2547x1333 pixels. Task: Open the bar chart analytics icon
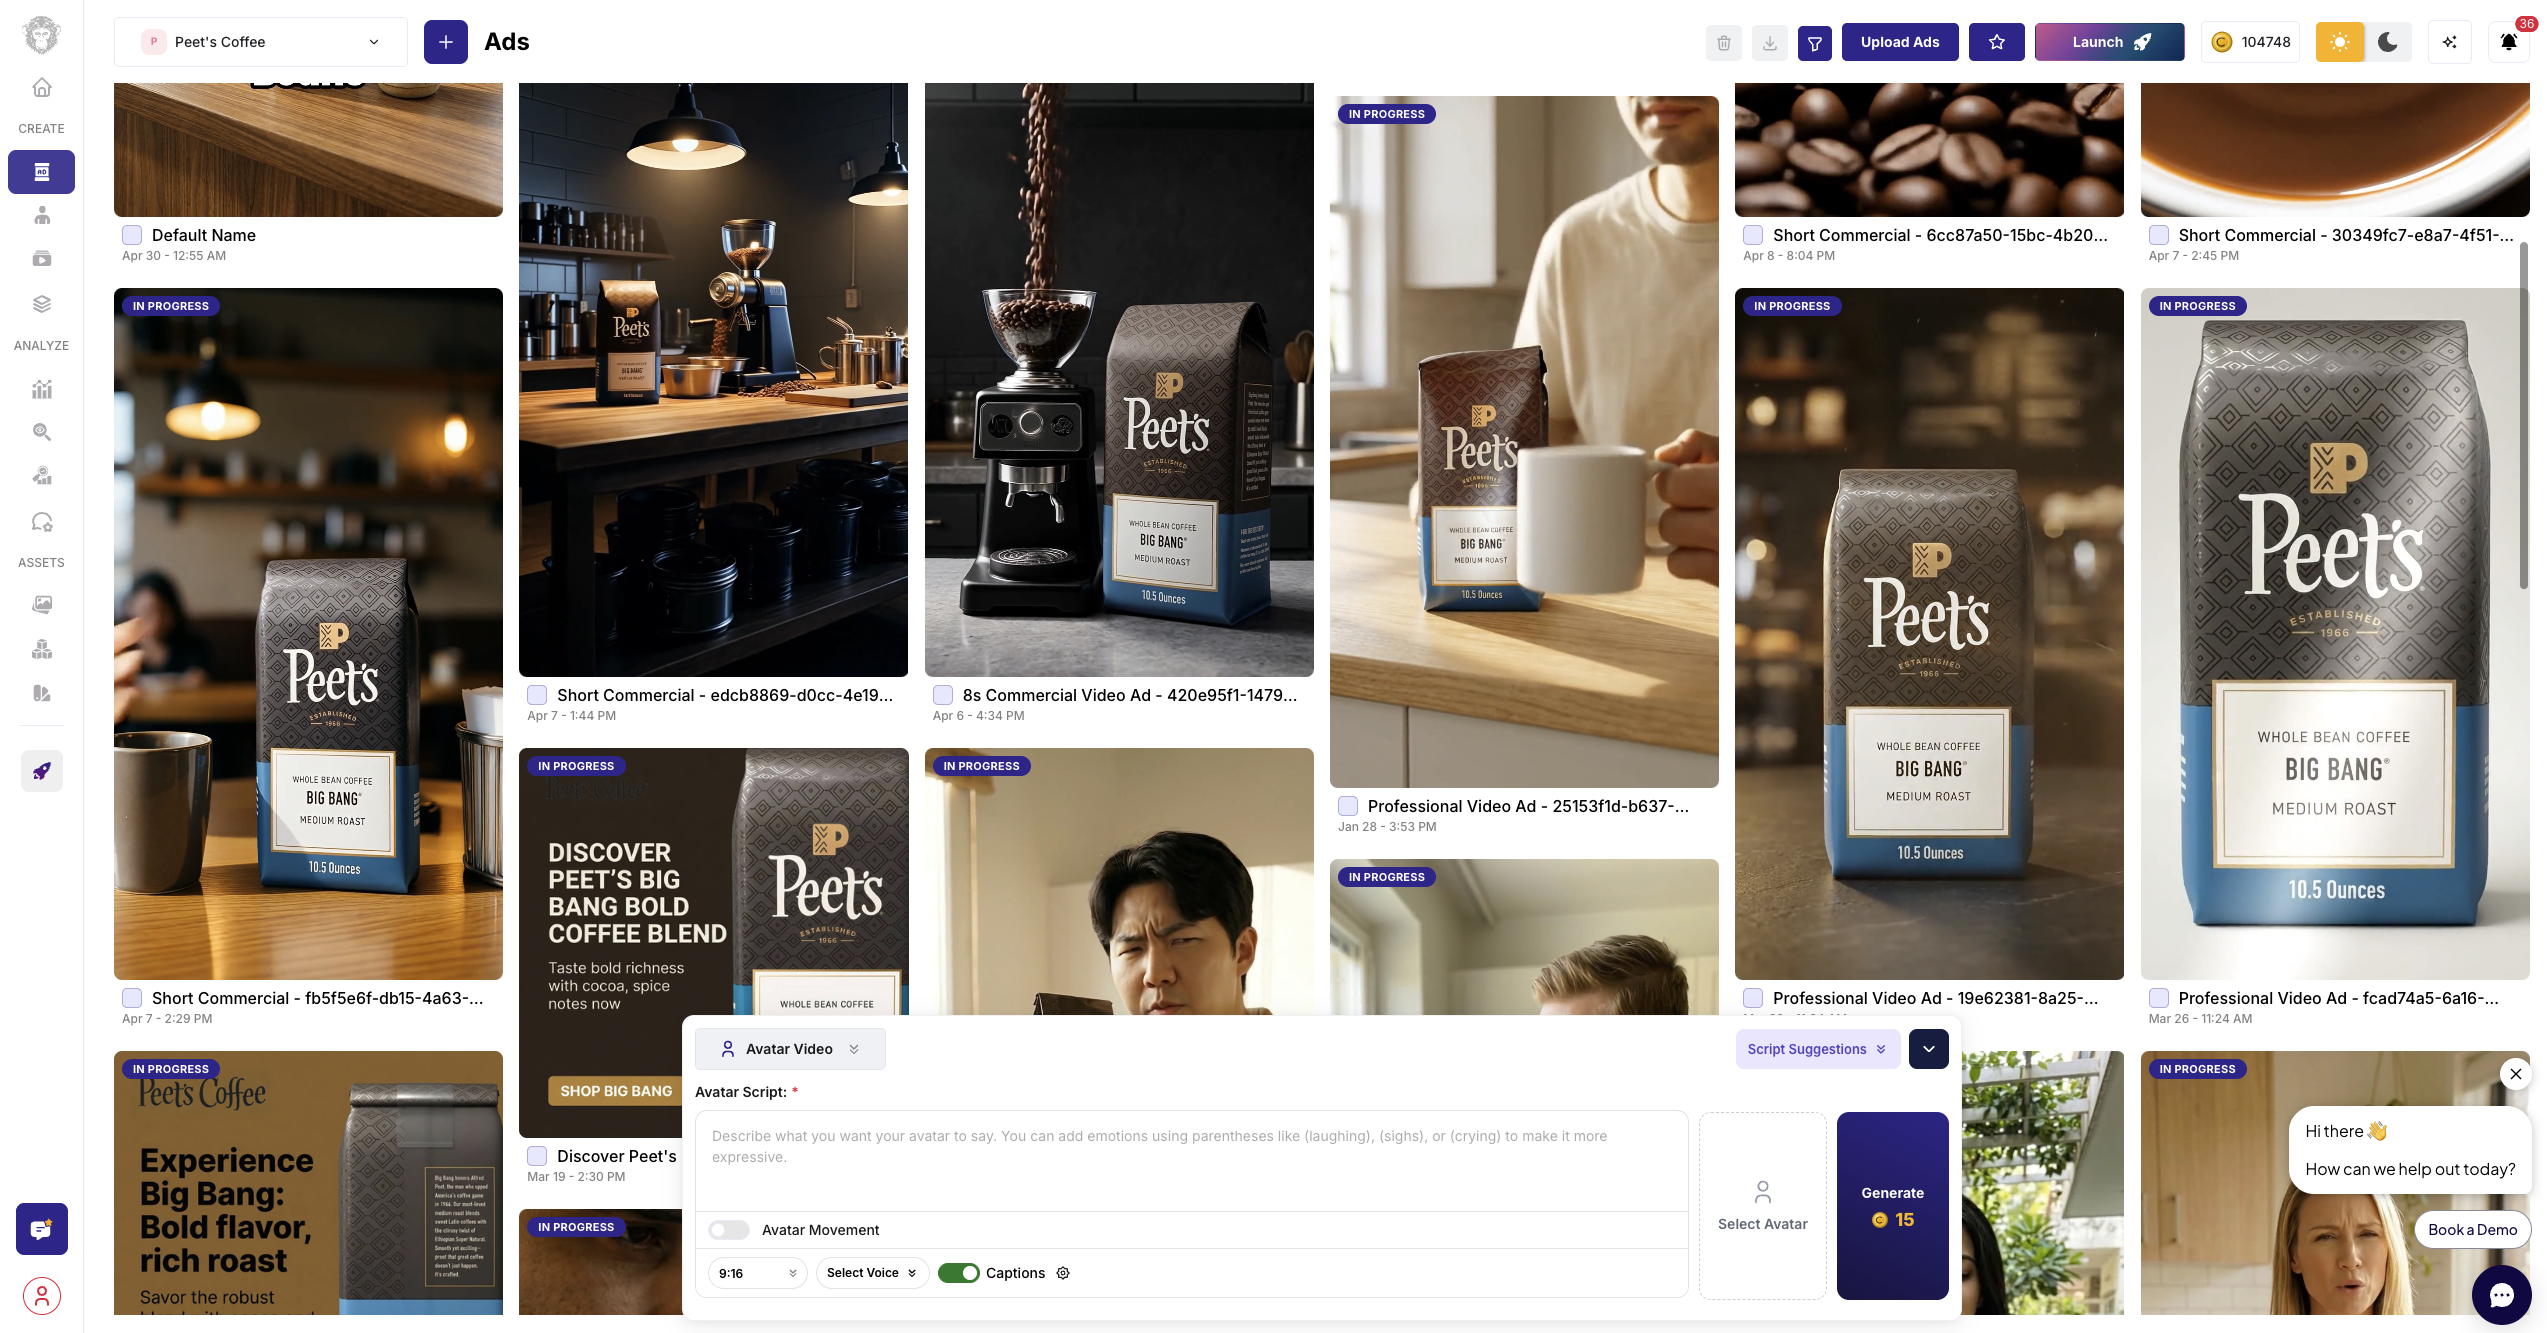coord(42,389)
